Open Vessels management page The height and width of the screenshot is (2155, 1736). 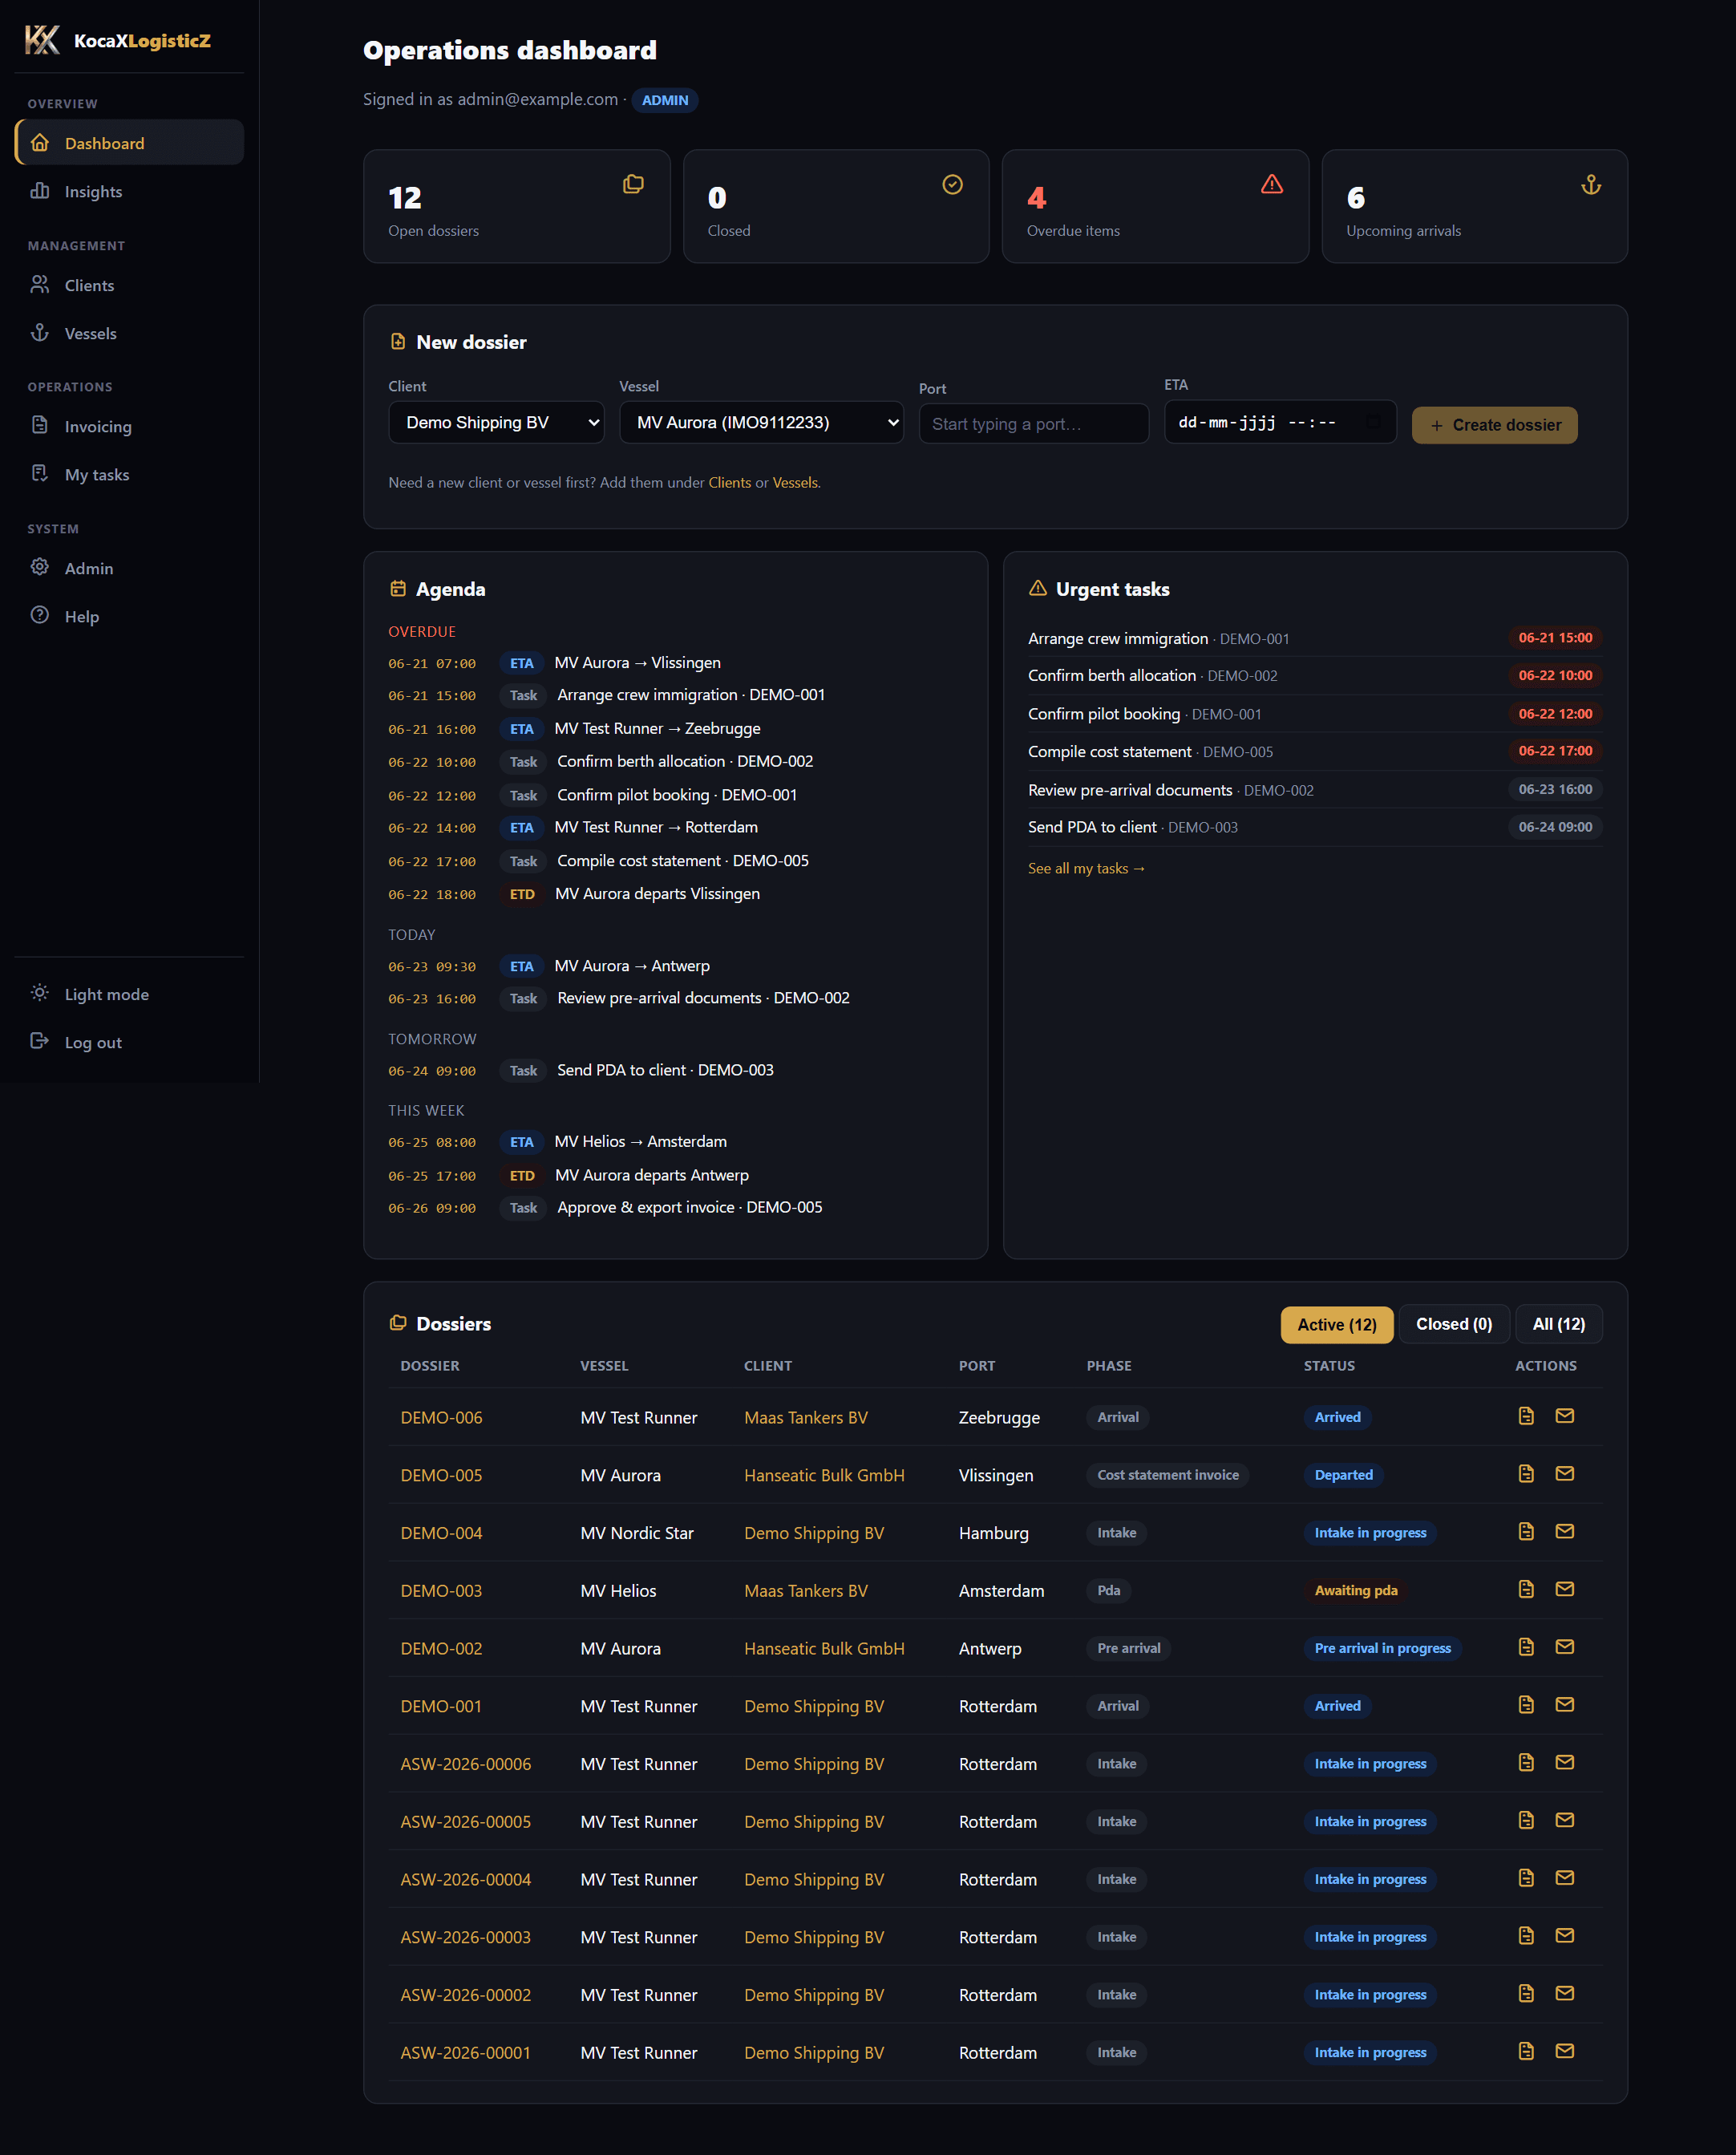(x=129, y=333)
